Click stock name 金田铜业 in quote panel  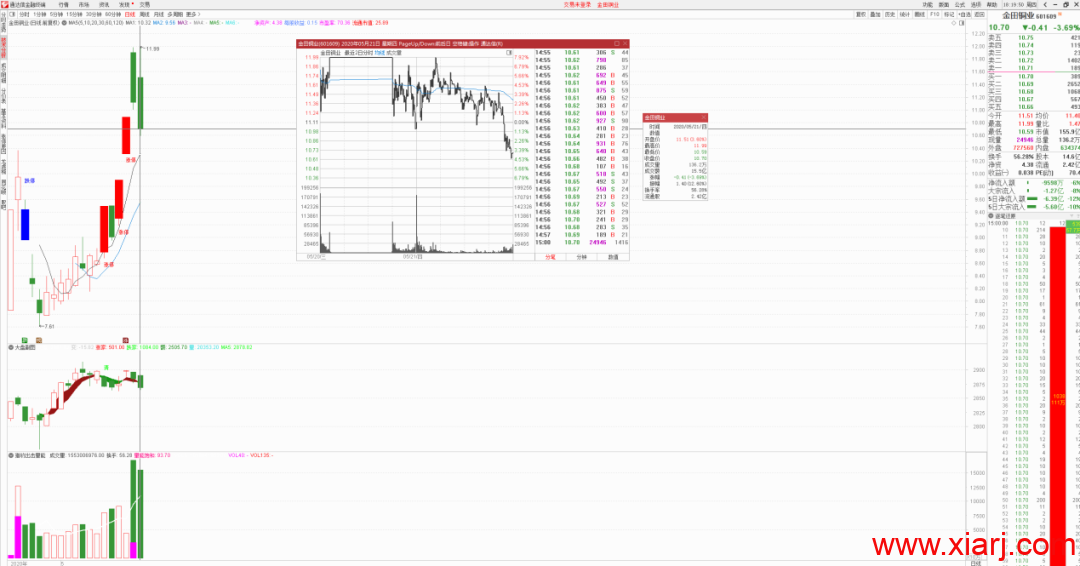point(1019,15)
